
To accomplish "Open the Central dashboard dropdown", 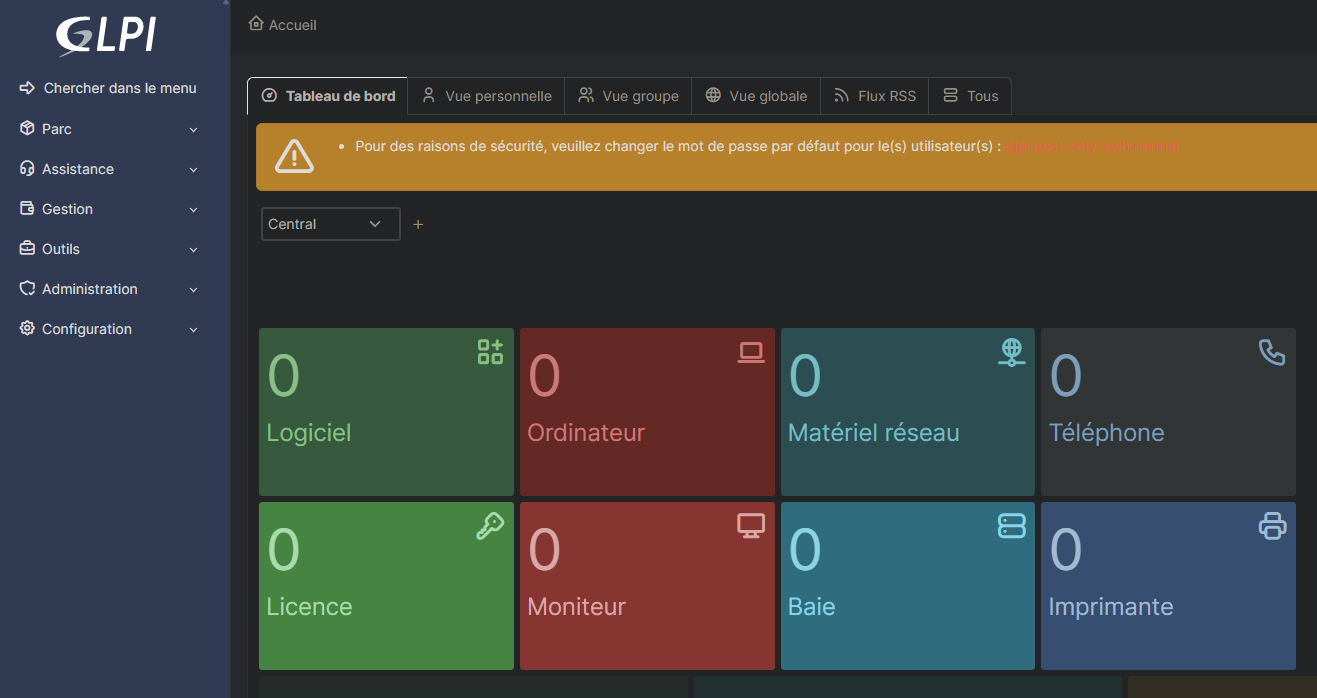I will 330,224.
